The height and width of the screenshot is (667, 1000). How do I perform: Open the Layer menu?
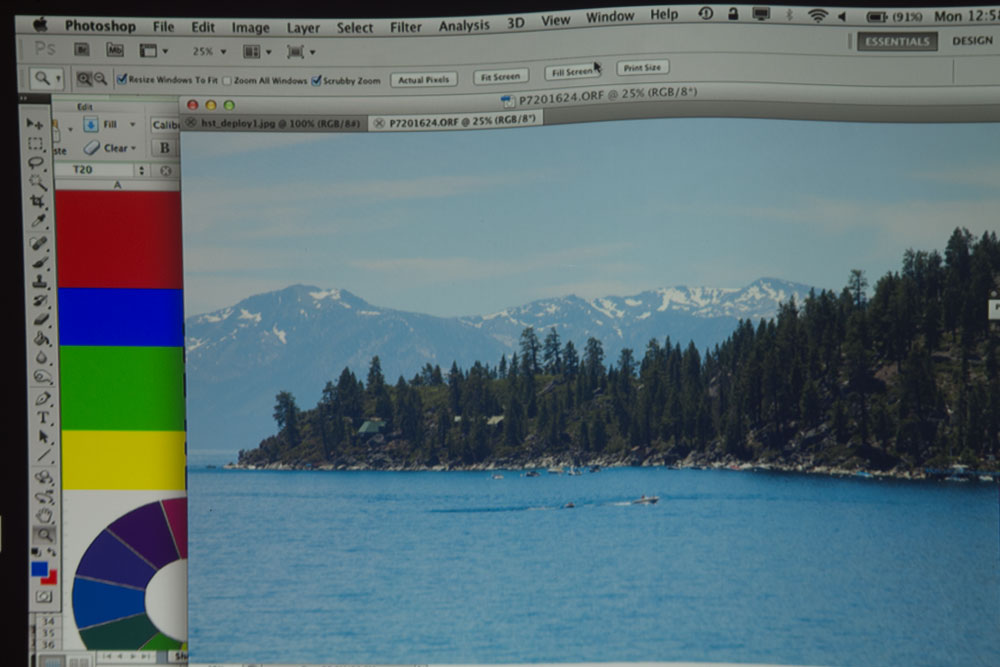coord(303,27)
